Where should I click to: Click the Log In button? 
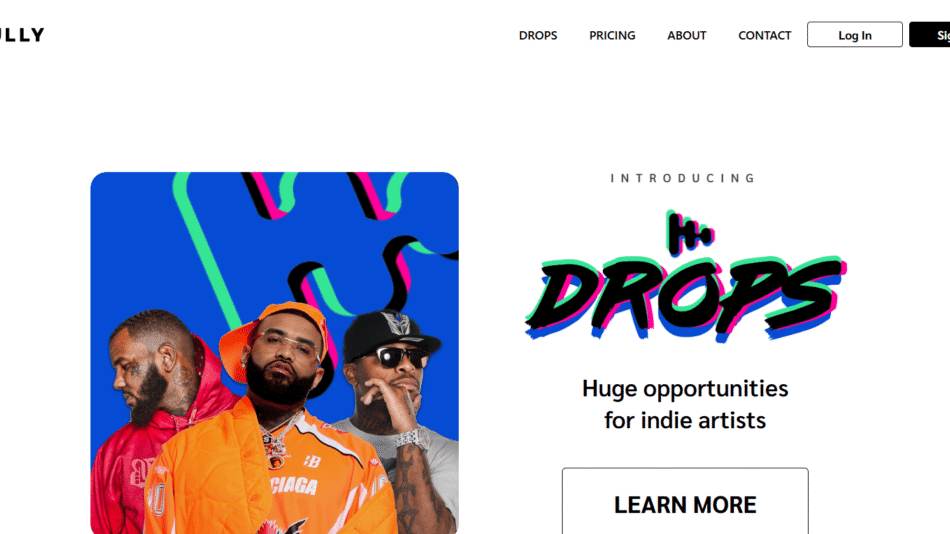[854, 35]
